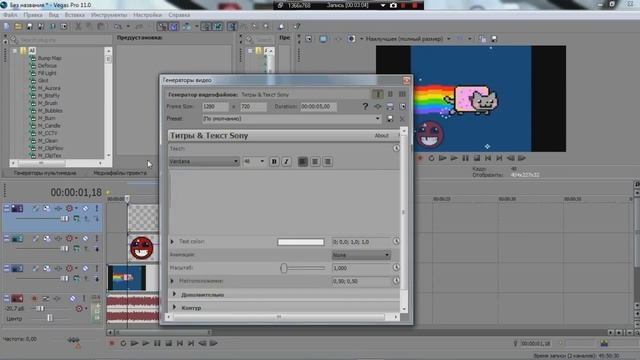Collapse the All folder in effects tree
The height and width of the screenshot is (360, 640).
point(15,51)
